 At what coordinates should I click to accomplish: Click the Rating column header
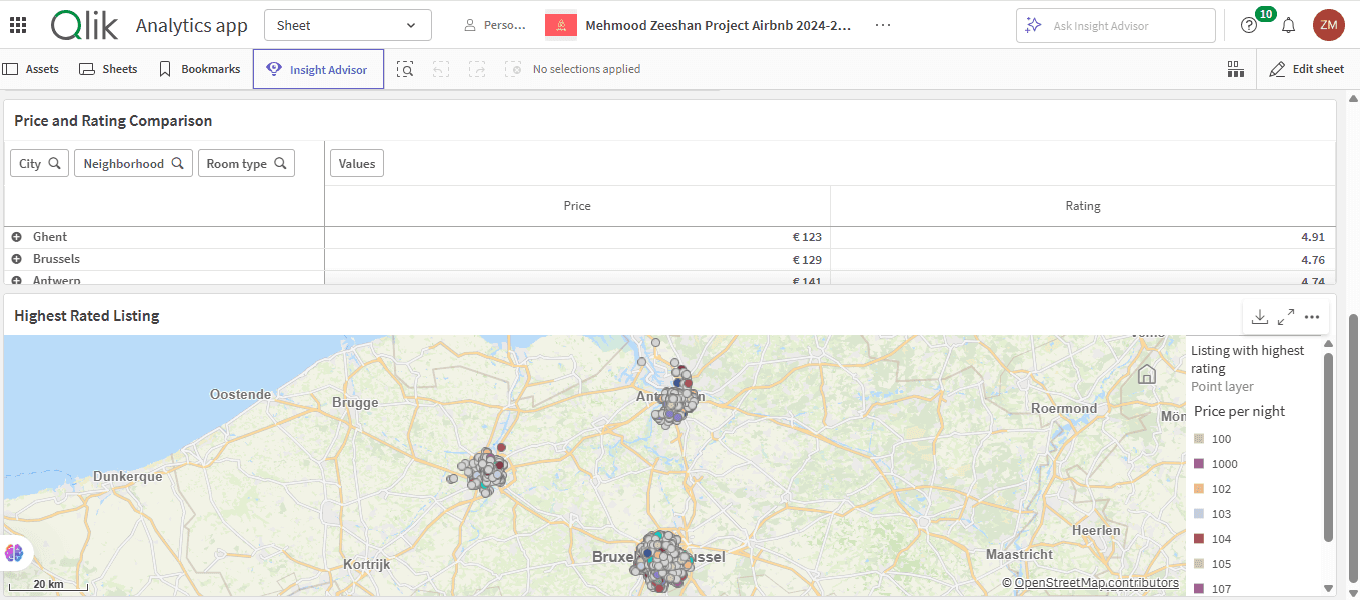(1083, 206)
